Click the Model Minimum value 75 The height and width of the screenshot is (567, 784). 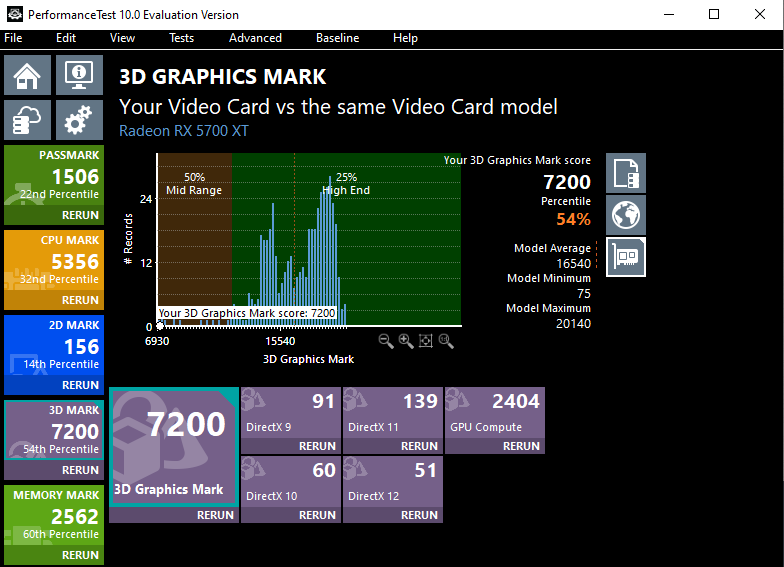[584, 294]
